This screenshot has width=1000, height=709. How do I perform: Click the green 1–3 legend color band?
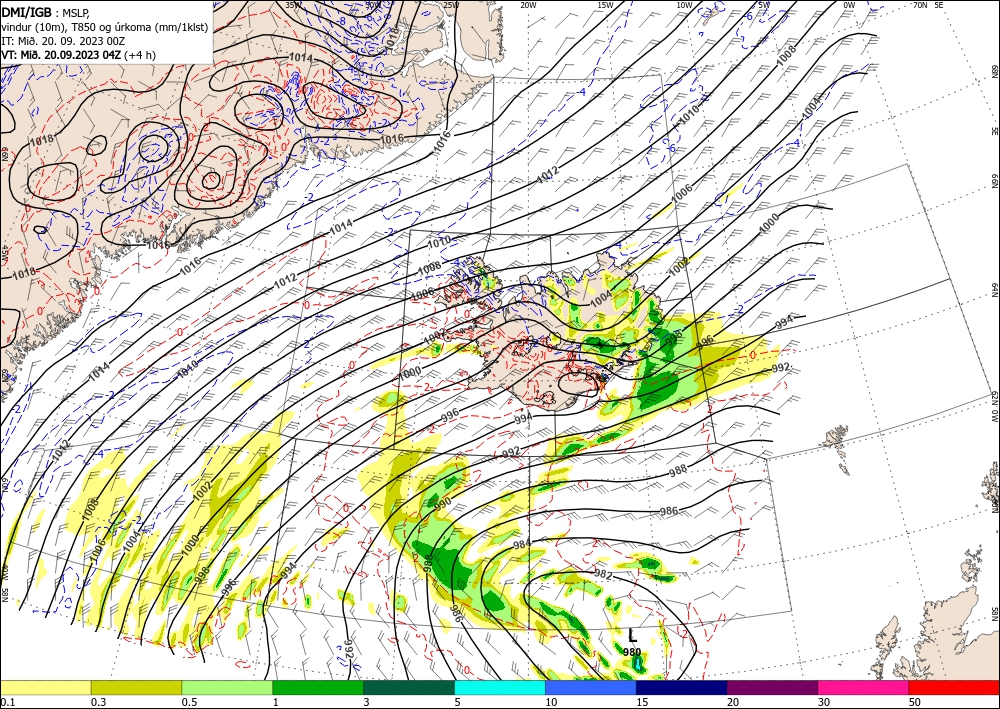318,687
